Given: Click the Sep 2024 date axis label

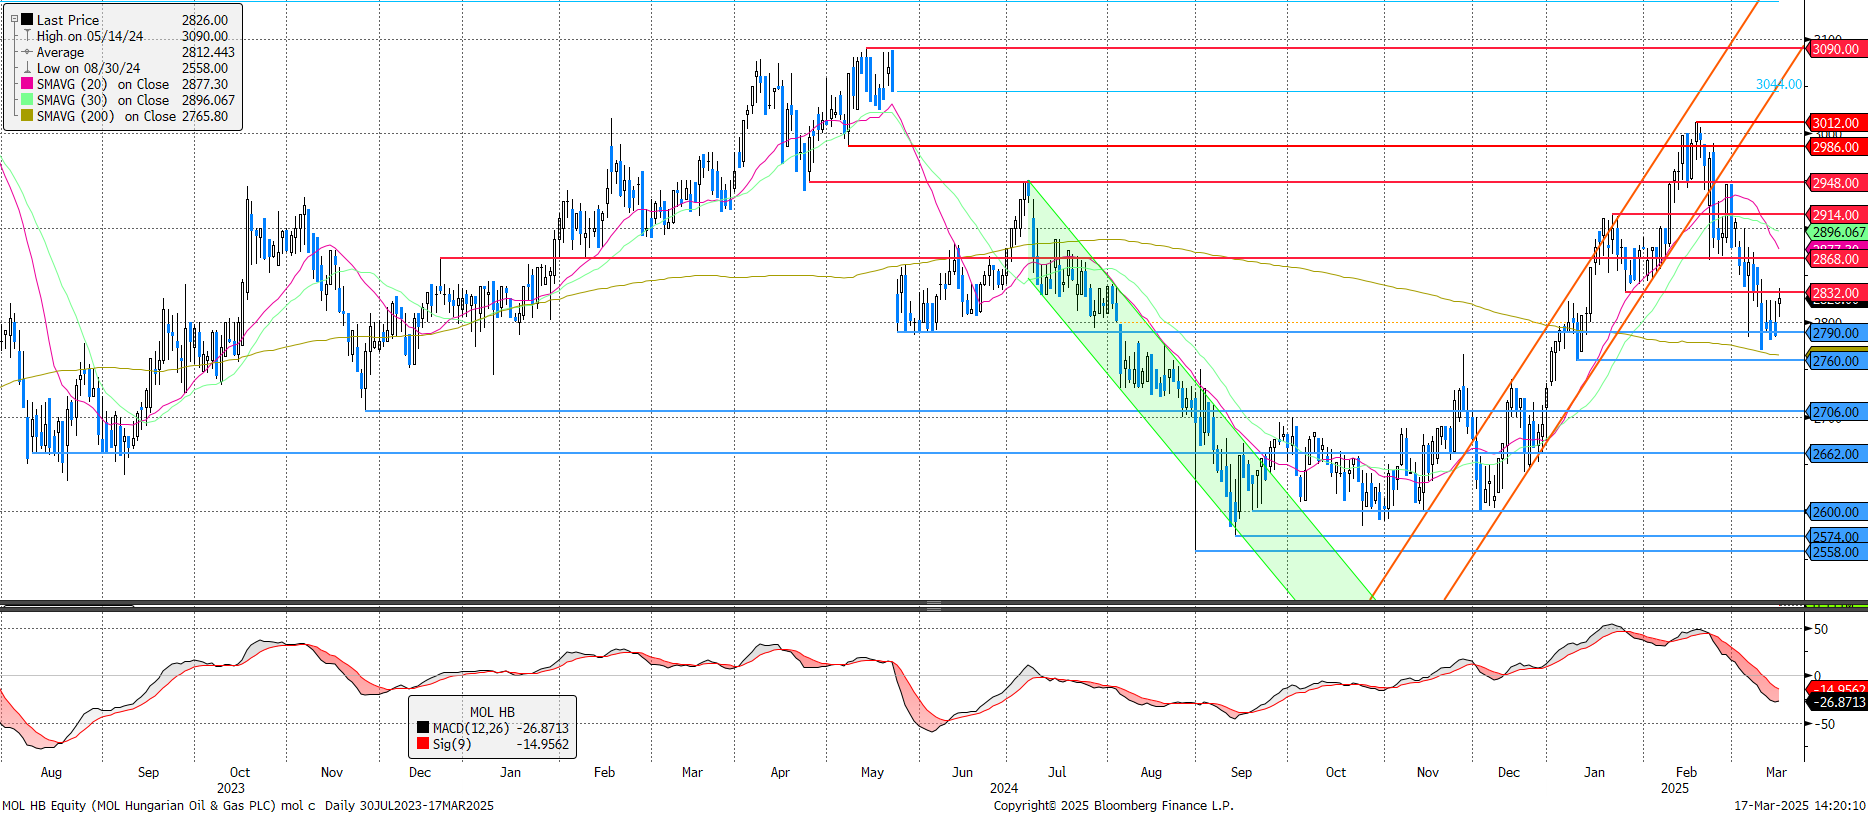Looking at the screenshot, I should [1241, 772].
